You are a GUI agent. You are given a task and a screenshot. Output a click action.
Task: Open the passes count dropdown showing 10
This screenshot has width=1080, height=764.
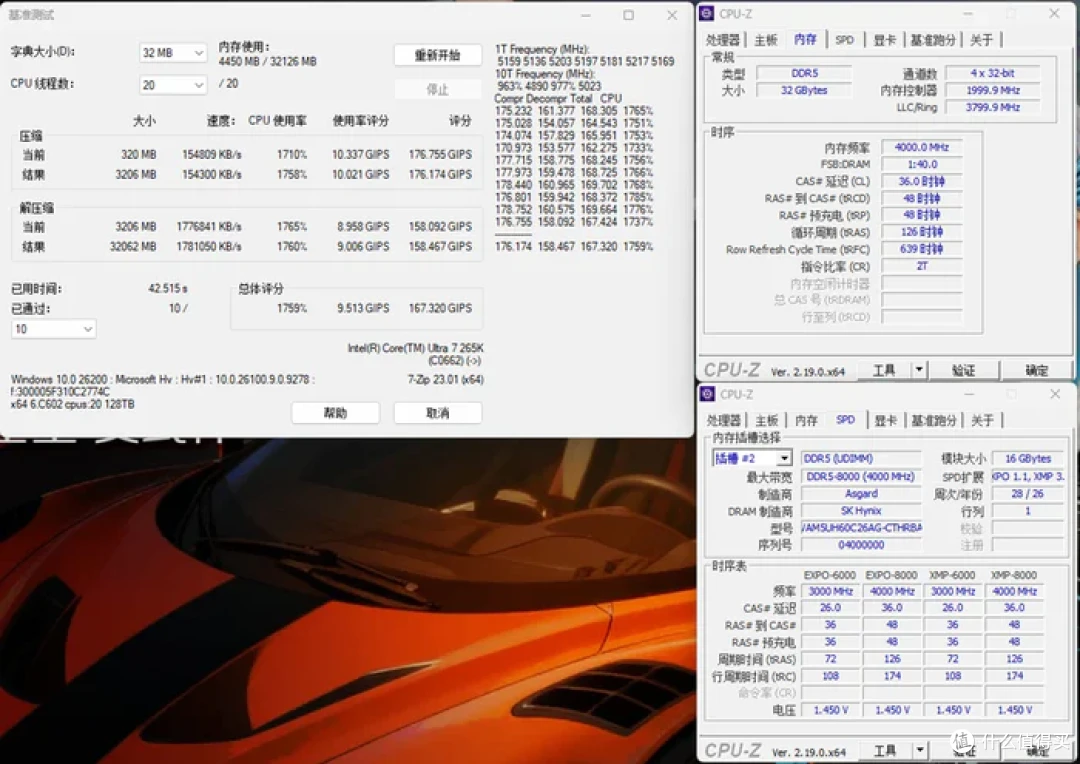[53, 329]
